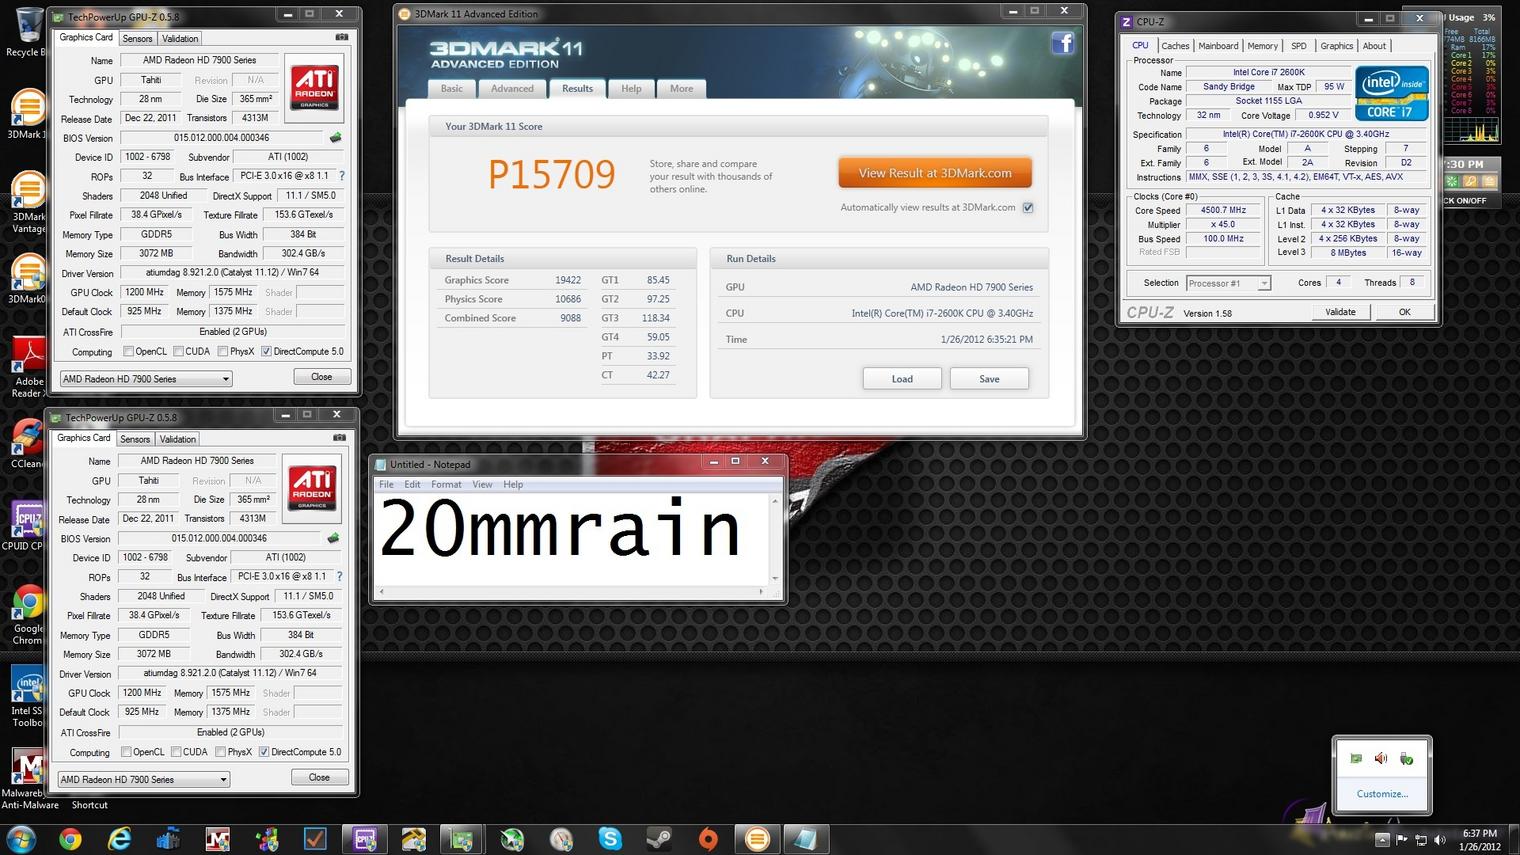Take a screenshot using upper GPU-Z camera icon

341,37
